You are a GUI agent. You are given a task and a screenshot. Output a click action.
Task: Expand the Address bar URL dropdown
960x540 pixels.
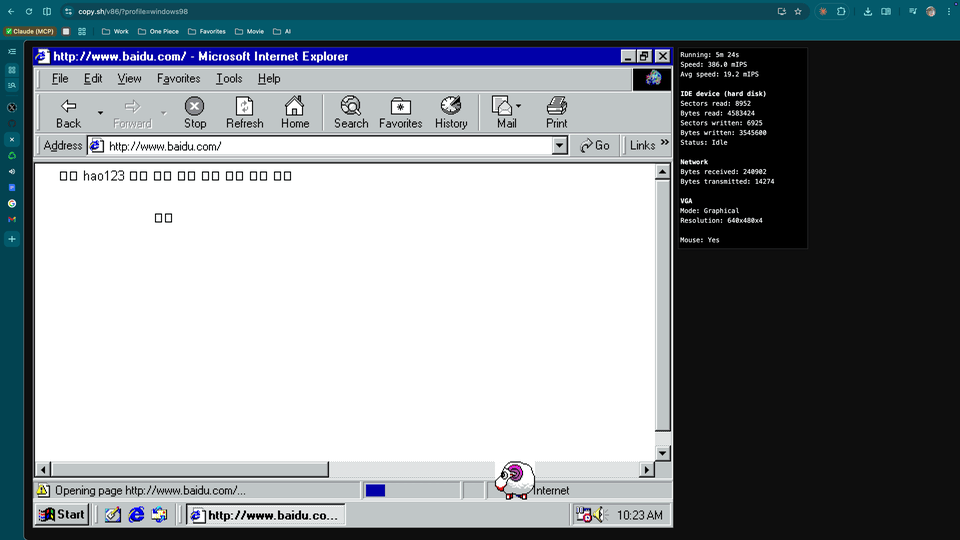tap(560, 146)
